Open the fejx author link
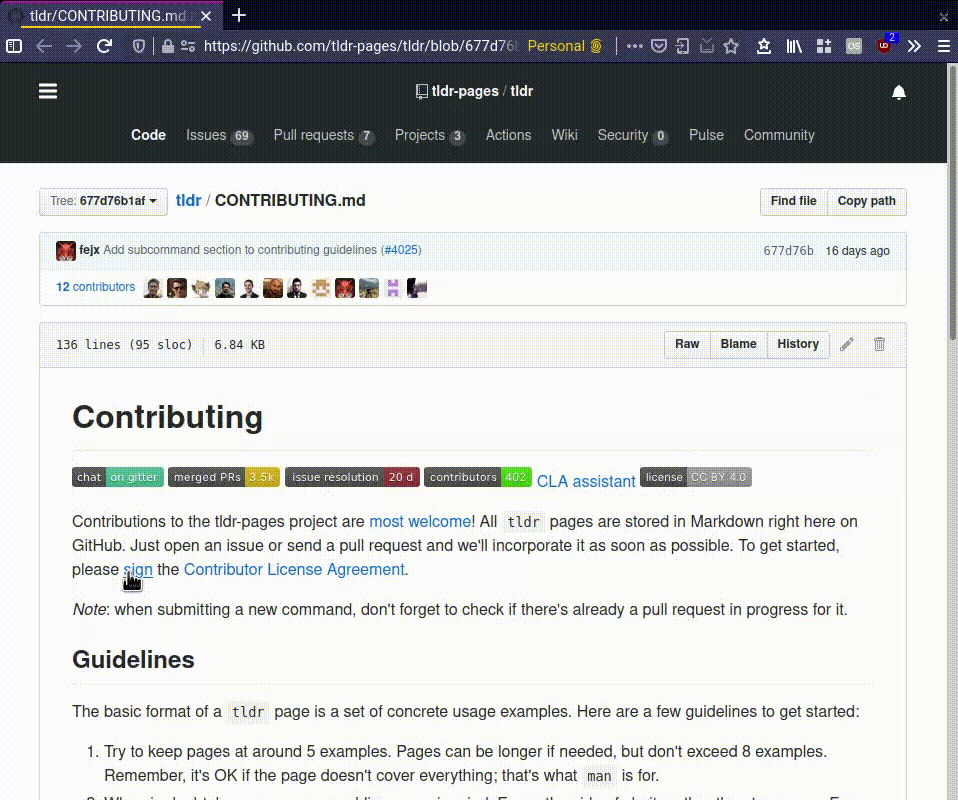The height and width of the screenshot is (800, 958). click(x=89, y=250)
